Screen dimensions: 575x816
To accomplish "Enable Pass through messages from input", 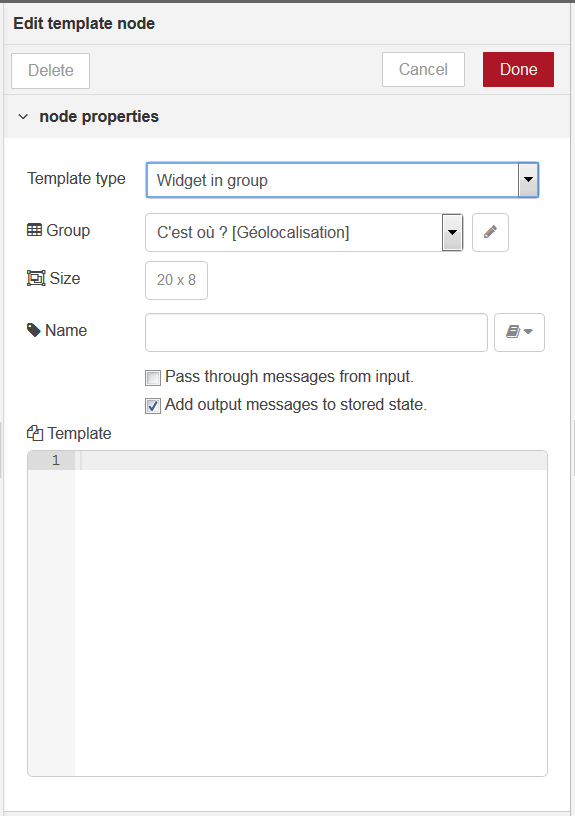I will (152, 378).
